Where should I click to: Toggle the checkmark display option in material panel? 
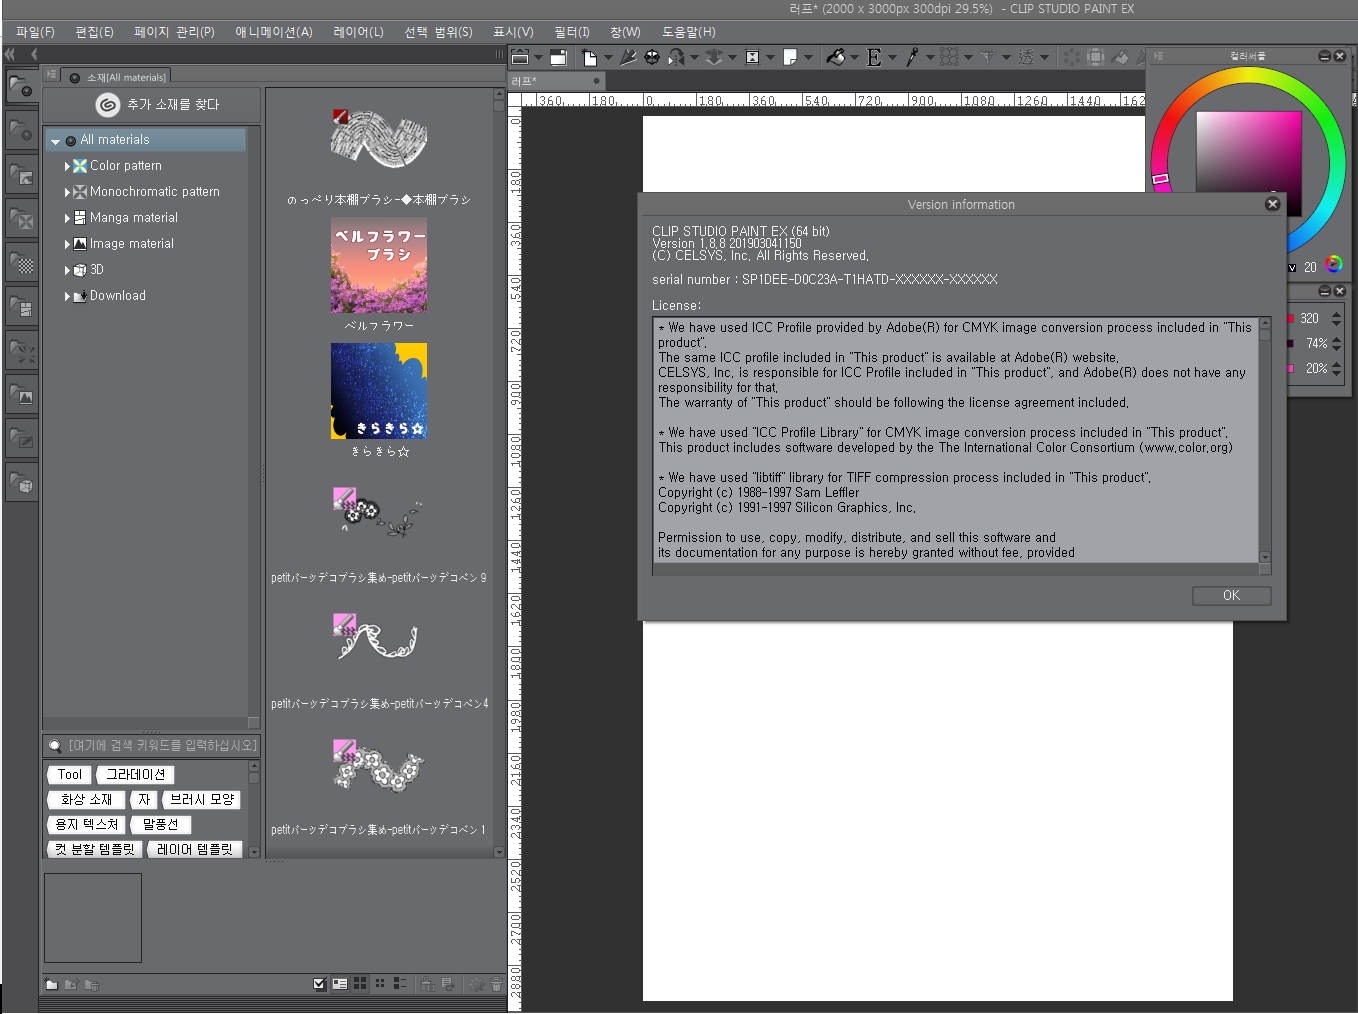click(x=319, y=984)
